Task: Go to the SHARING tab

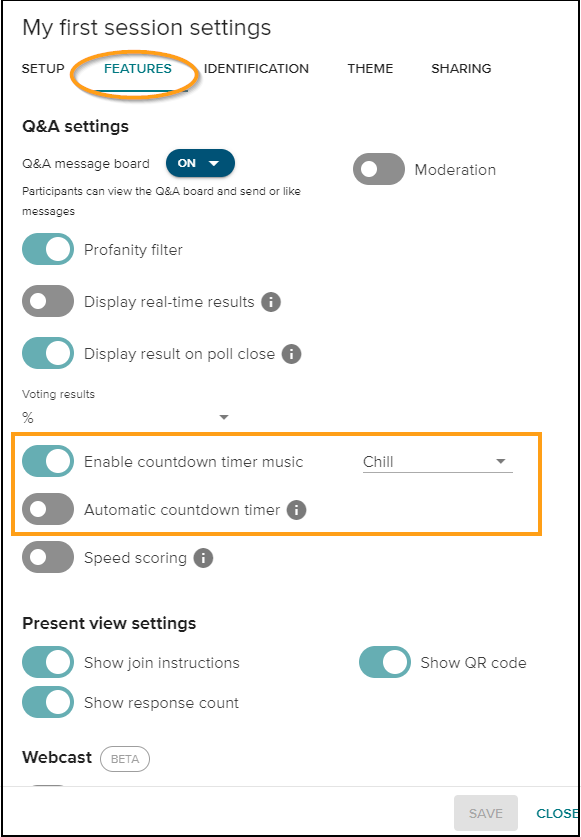Action: [x=461, y=68]
